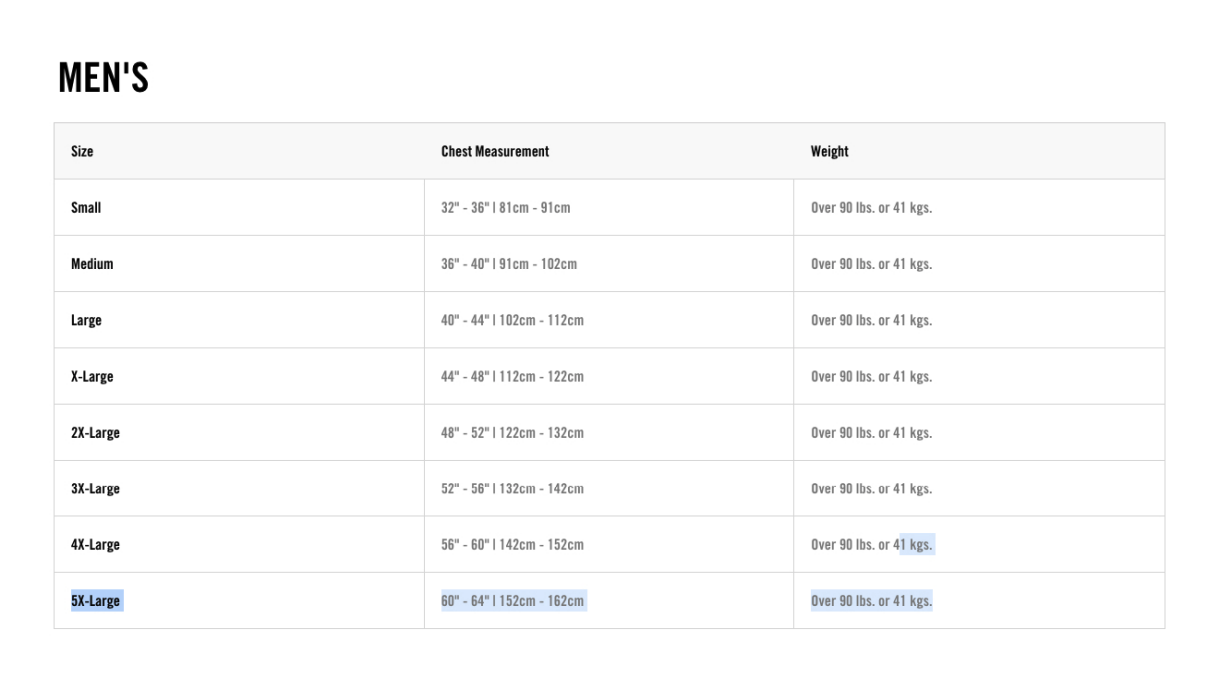Click chest measurement 52" - 56" | 132cm - 142cm

click(512, 488)
